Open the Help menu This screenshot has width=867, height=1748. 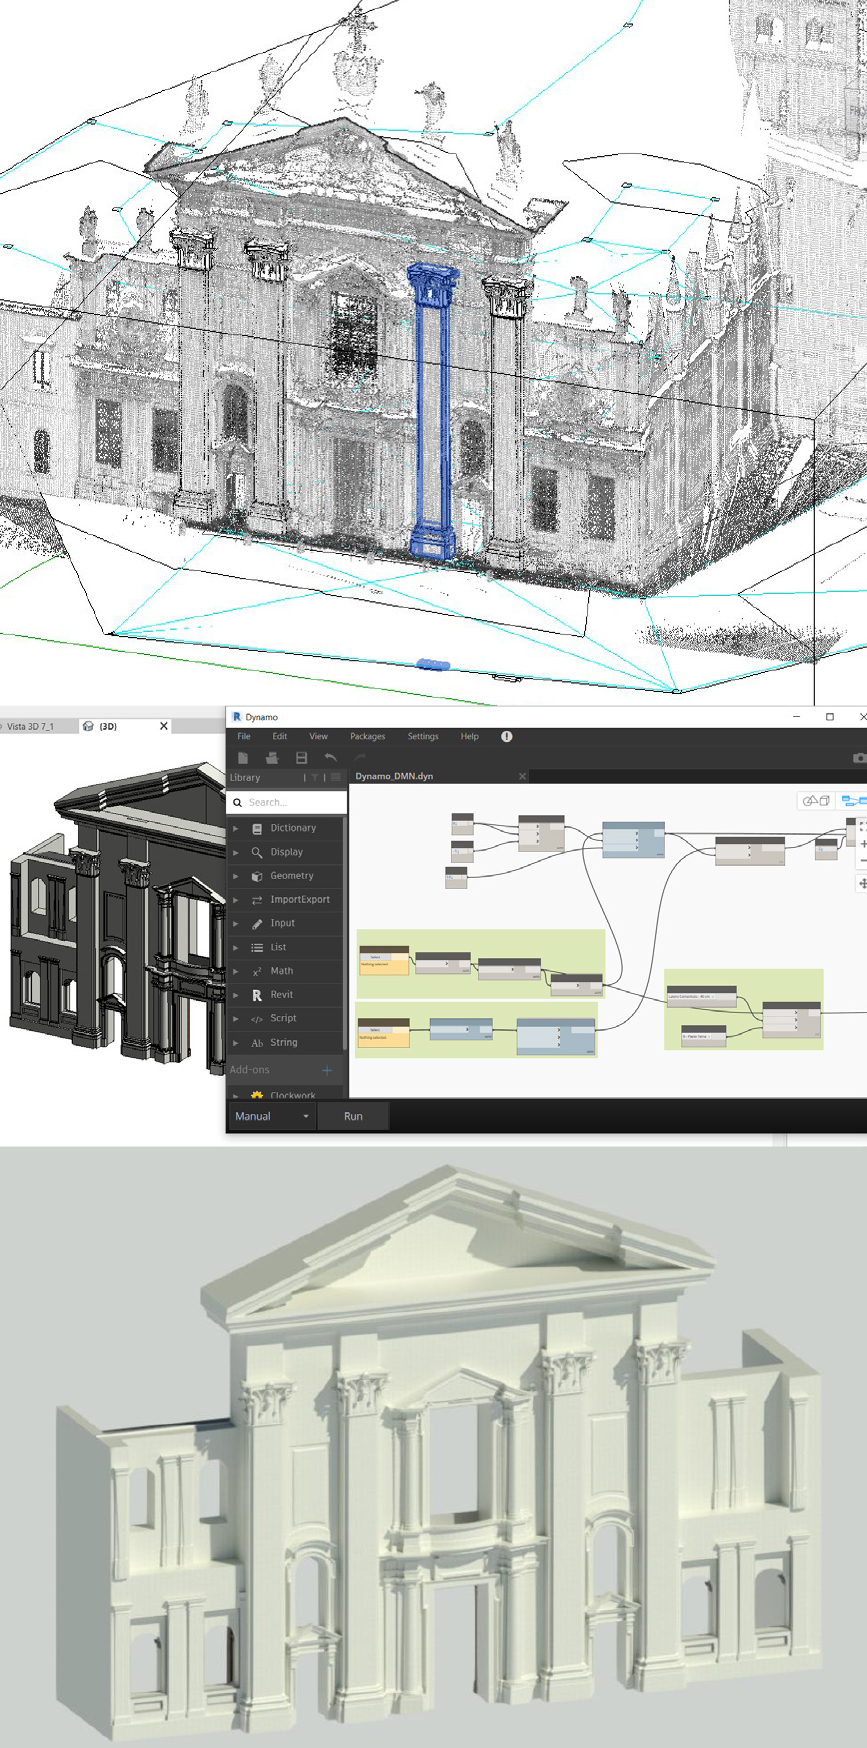[x=470, y=736]
